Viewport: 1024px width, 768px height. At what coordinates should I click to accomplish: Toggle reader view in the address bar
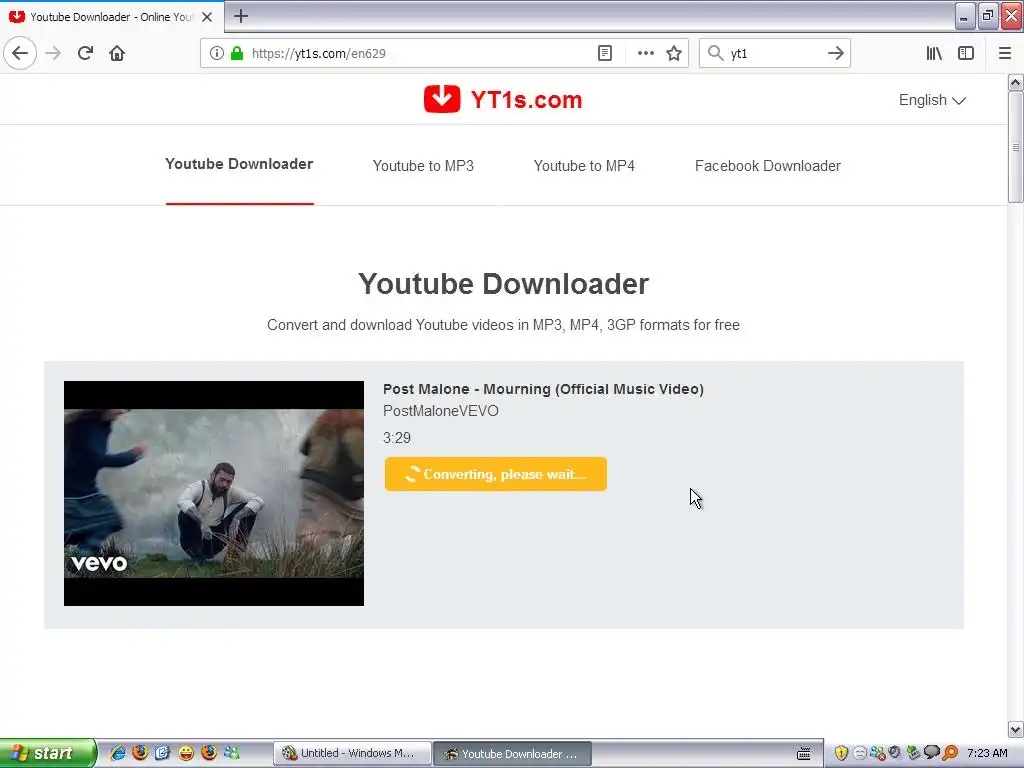605,53
